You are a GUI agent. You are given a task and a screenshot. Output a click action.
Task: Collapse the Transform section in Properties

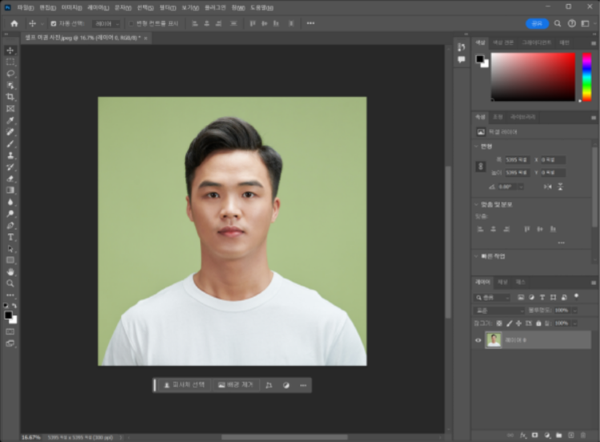(478, 146)
